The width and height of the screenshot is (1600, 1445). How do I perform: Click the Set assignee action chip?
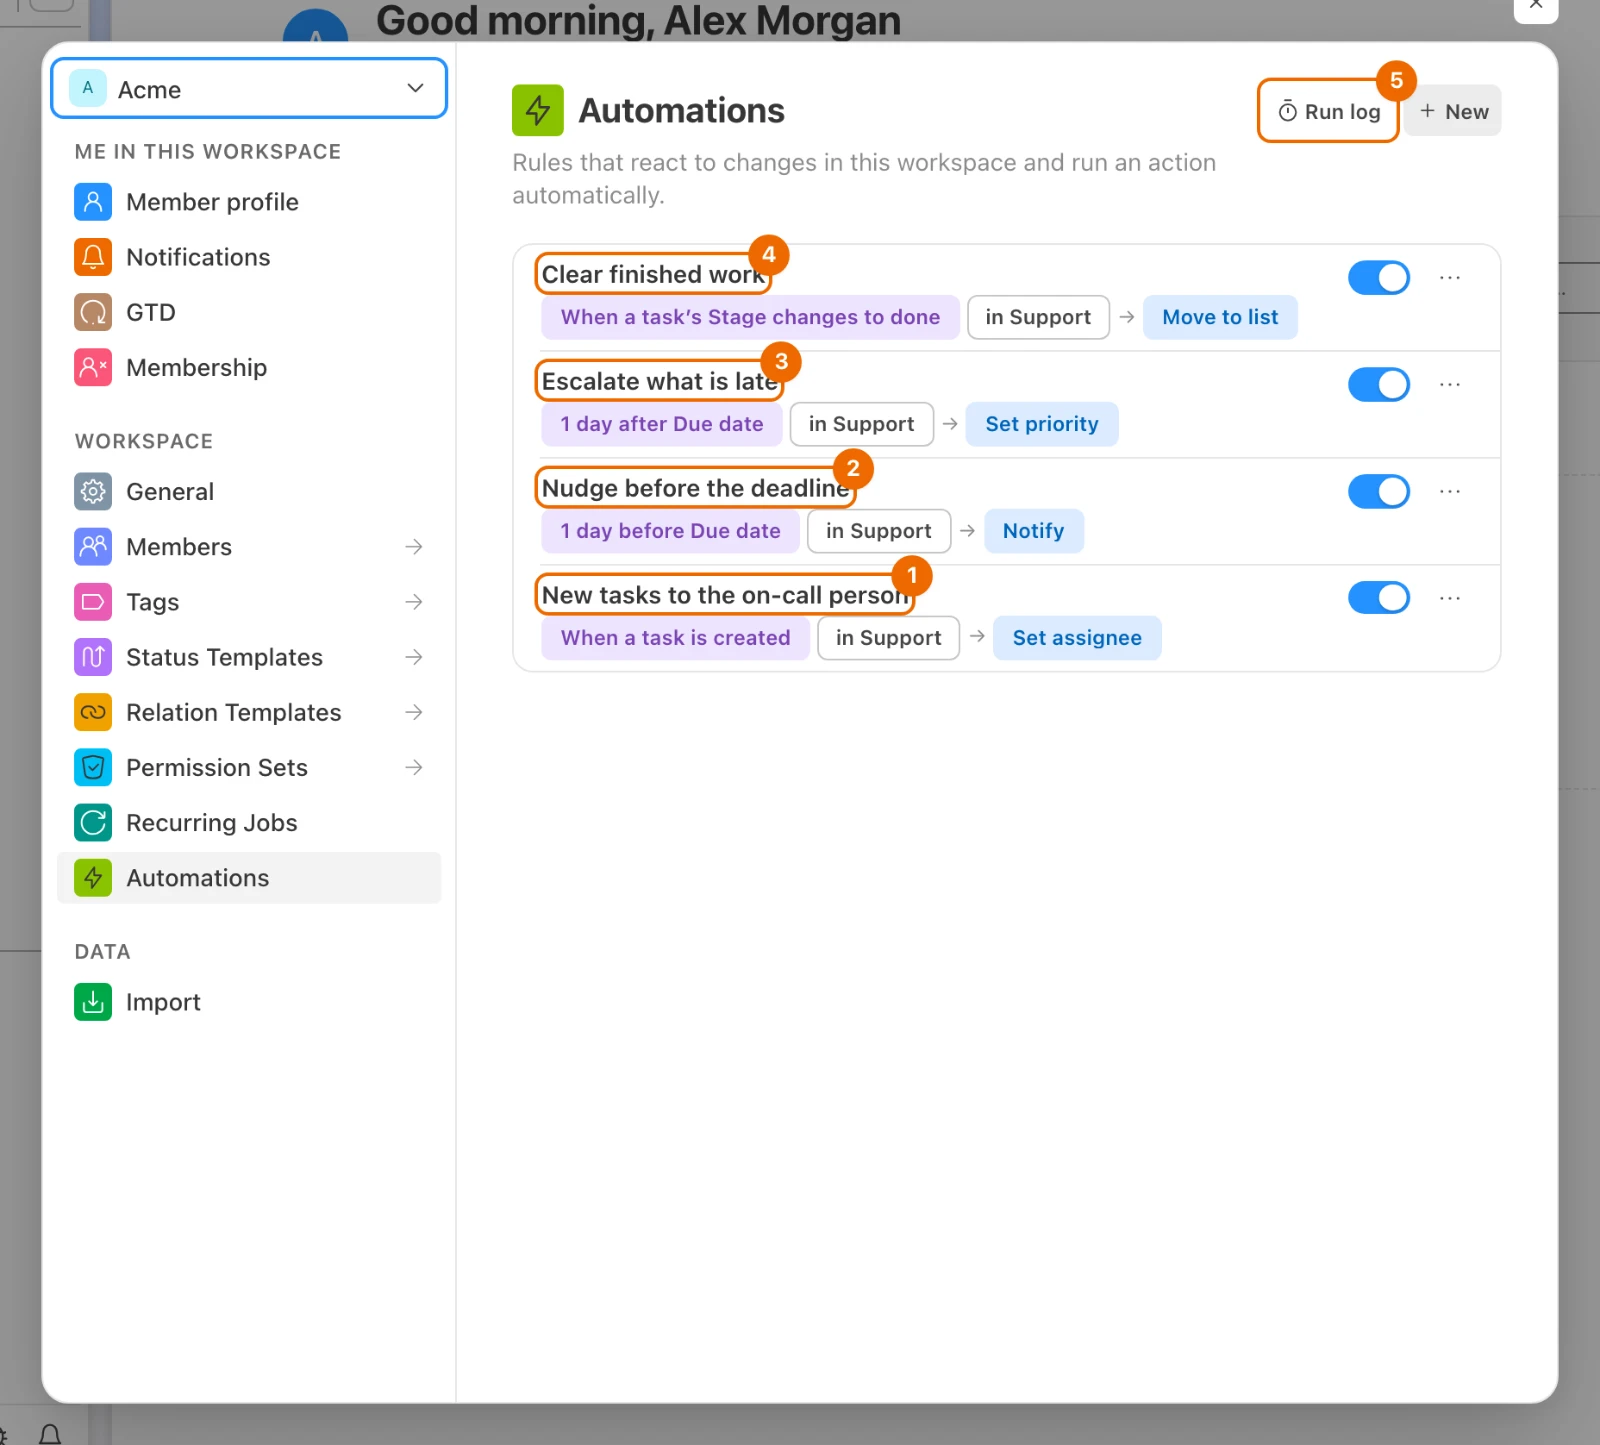pos(1077,638)
